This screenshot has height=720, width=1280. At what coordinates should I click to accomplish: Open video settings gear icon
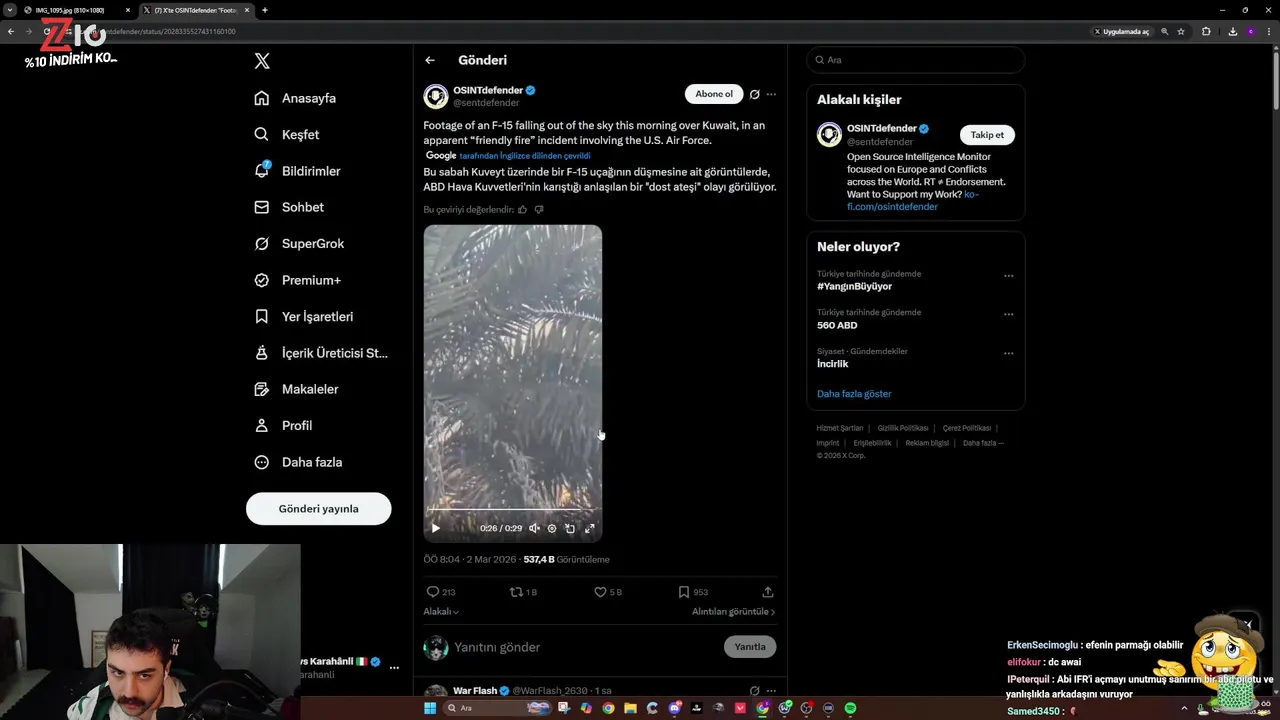coord(552,528)
